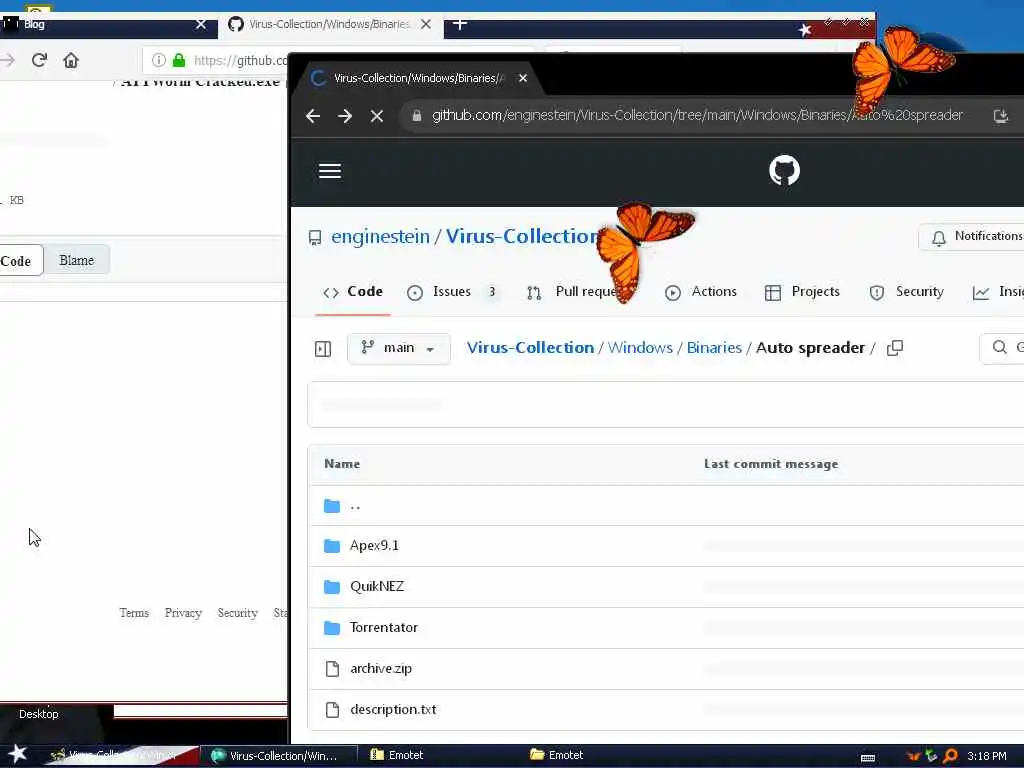Go back in the front browser window
This screenshot has width=1024, height=768.
point(313,116)
